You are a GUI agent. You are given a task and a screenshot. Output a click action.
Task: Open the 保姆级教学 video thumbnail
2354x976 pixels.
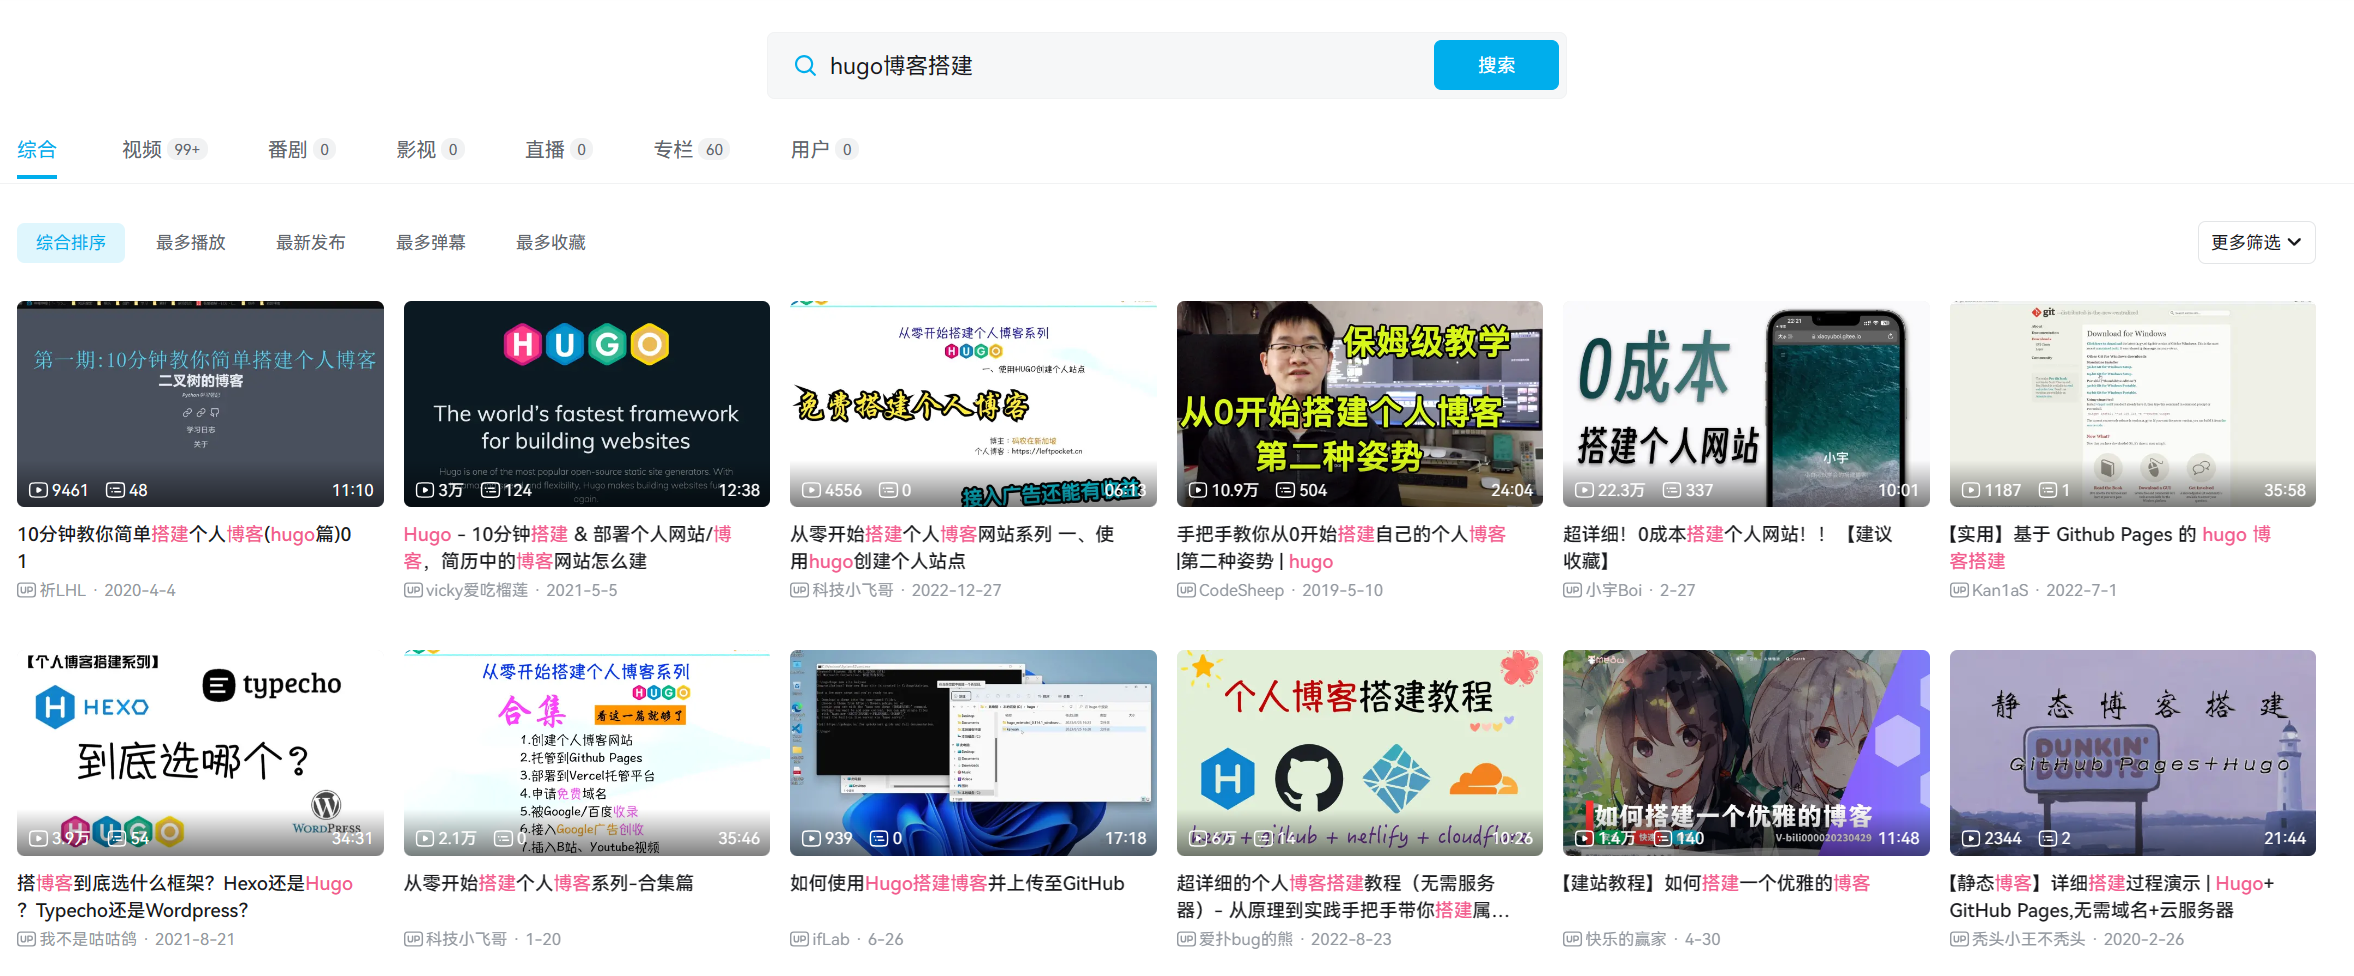(1359, 403)
